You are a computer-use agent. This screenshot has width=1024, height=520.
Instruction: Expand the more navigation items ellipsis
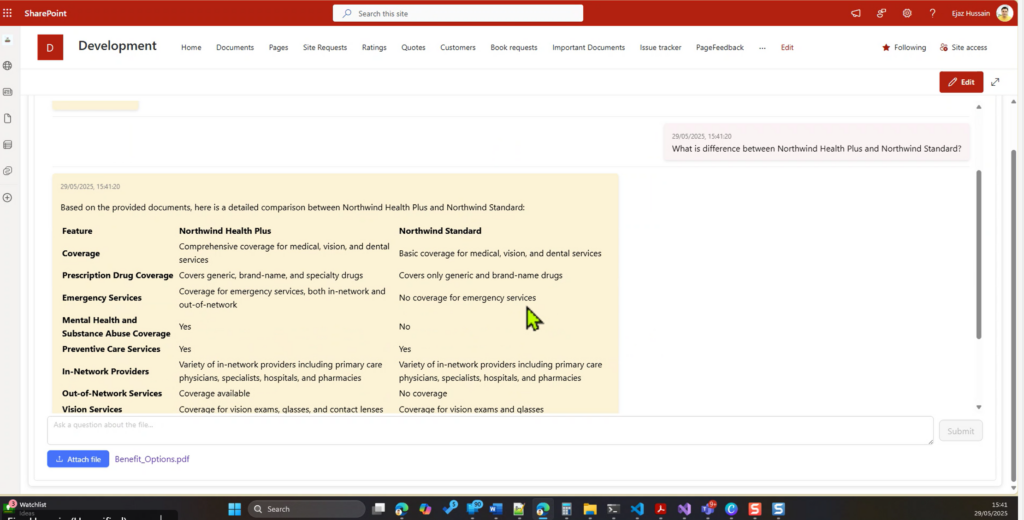tap(762, 48)
